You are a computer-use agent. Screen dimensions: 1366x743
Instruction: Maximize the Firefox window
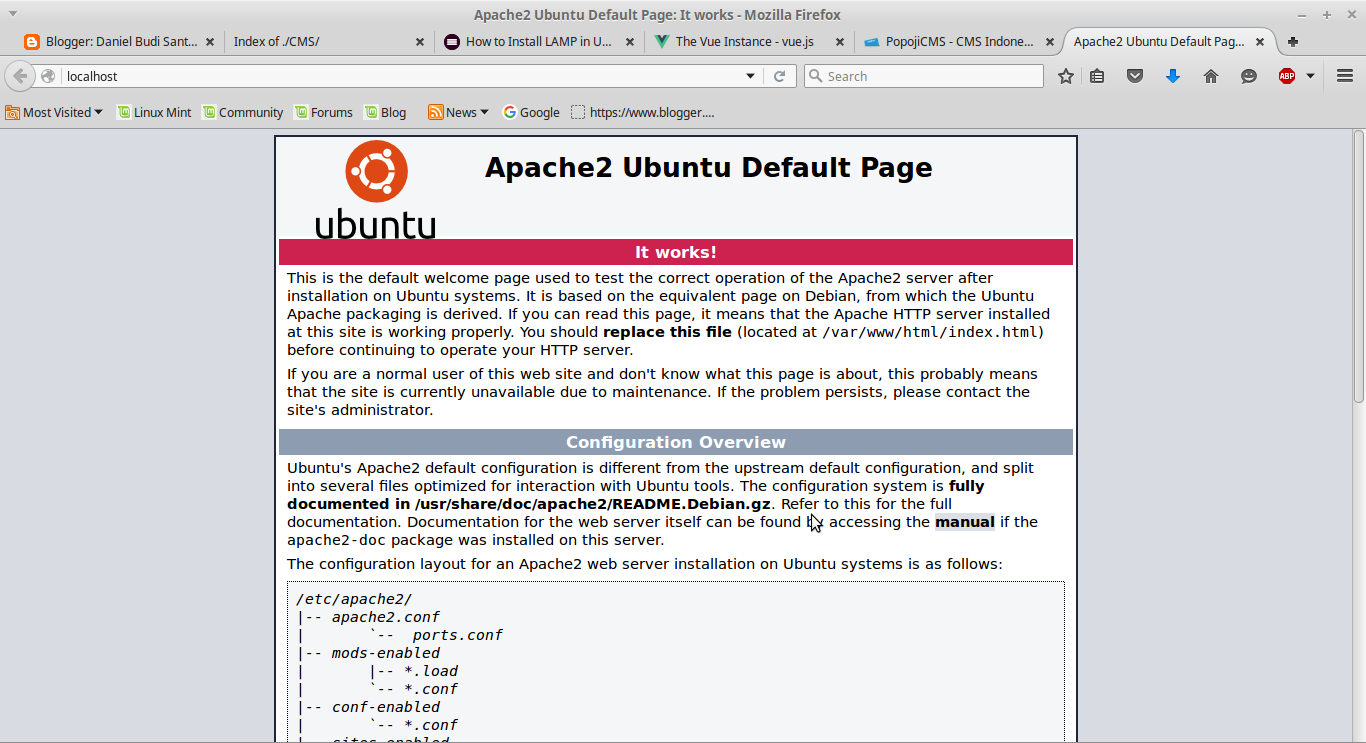point(1327,14)
